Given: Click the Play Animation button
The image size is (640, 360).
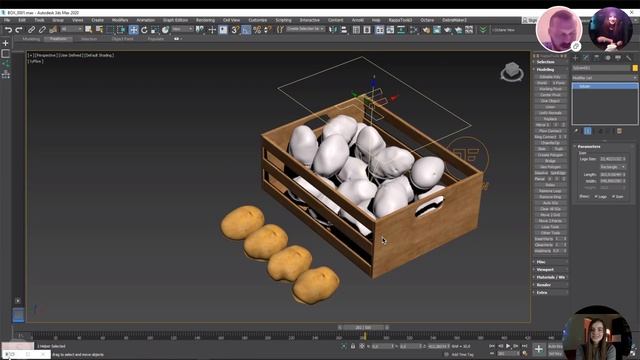Looking at the screenshot, I should tap(508, 346).
